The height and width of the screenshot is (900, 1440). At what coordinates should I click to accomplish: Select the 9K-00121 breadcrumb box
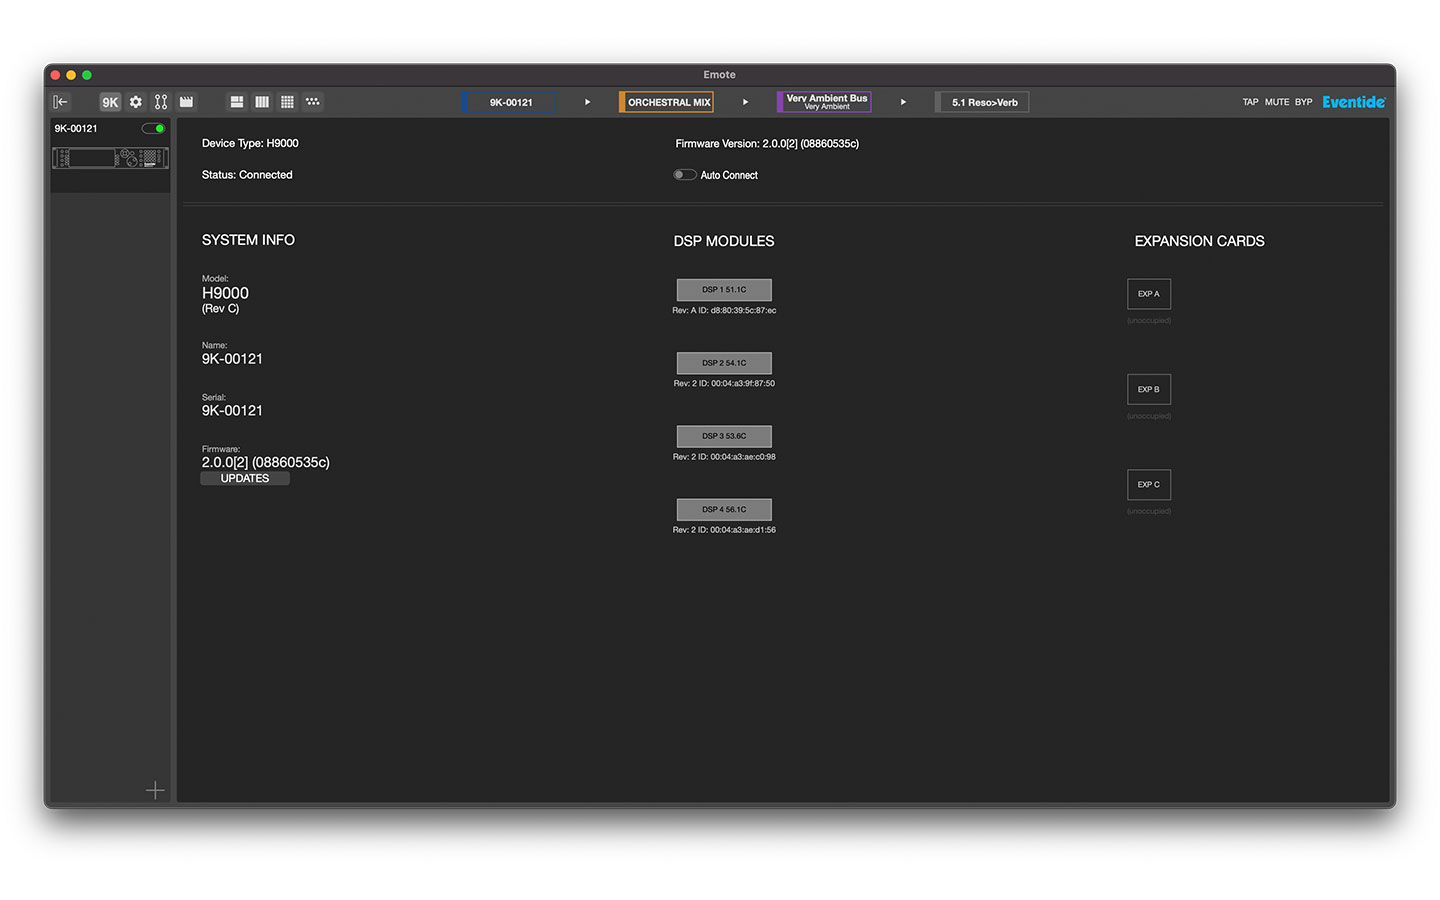509,102
